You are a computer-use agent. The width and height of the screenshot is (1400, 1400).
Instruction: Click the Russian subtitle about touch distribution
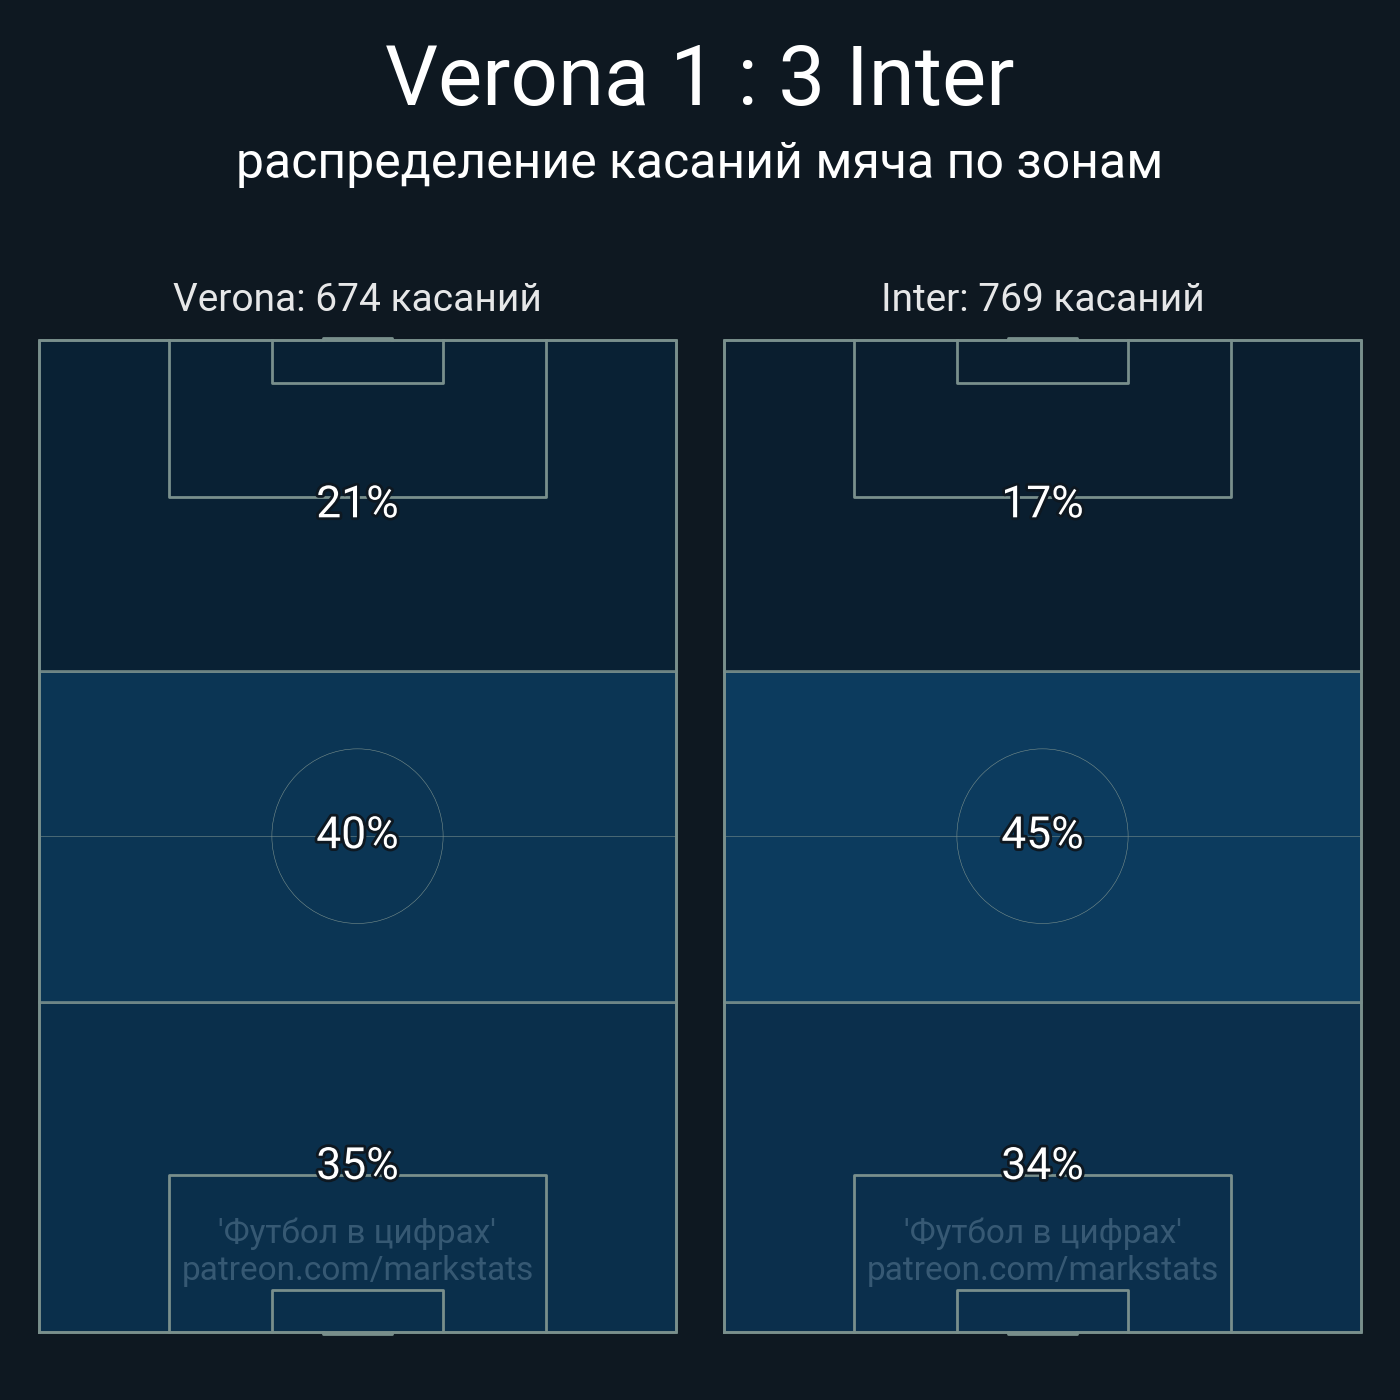[x=700, y=162]
